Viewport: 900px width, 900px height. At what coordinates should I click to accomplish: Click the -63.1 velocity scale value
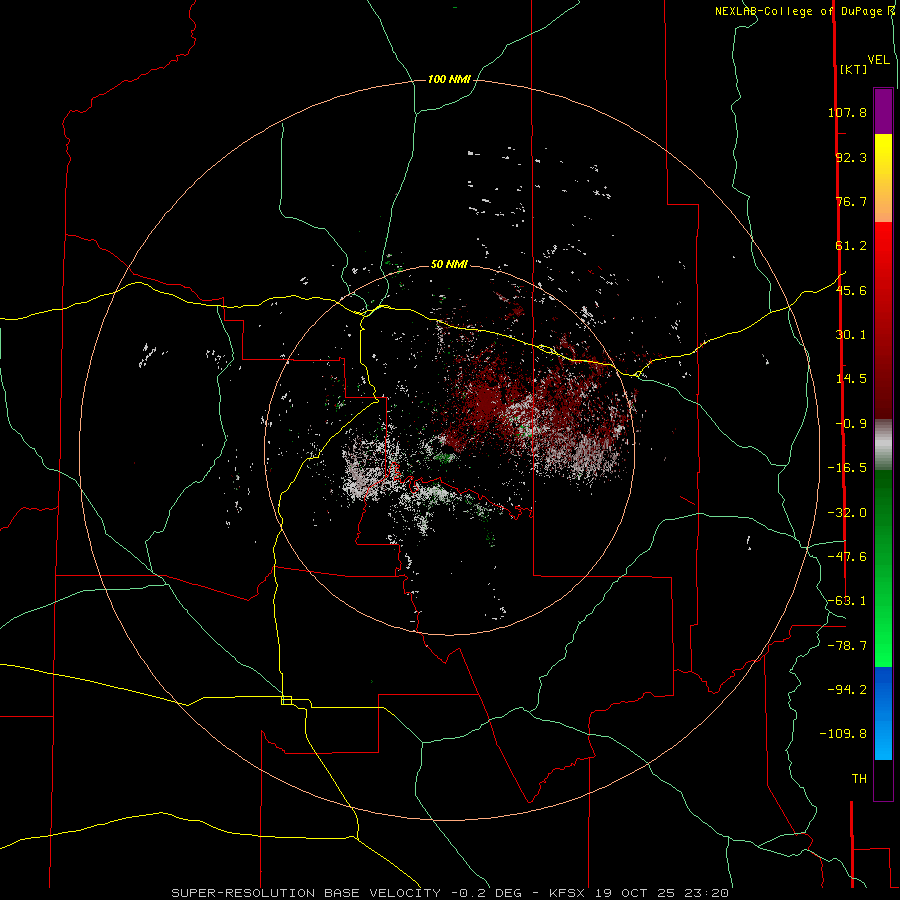(847, 601)
